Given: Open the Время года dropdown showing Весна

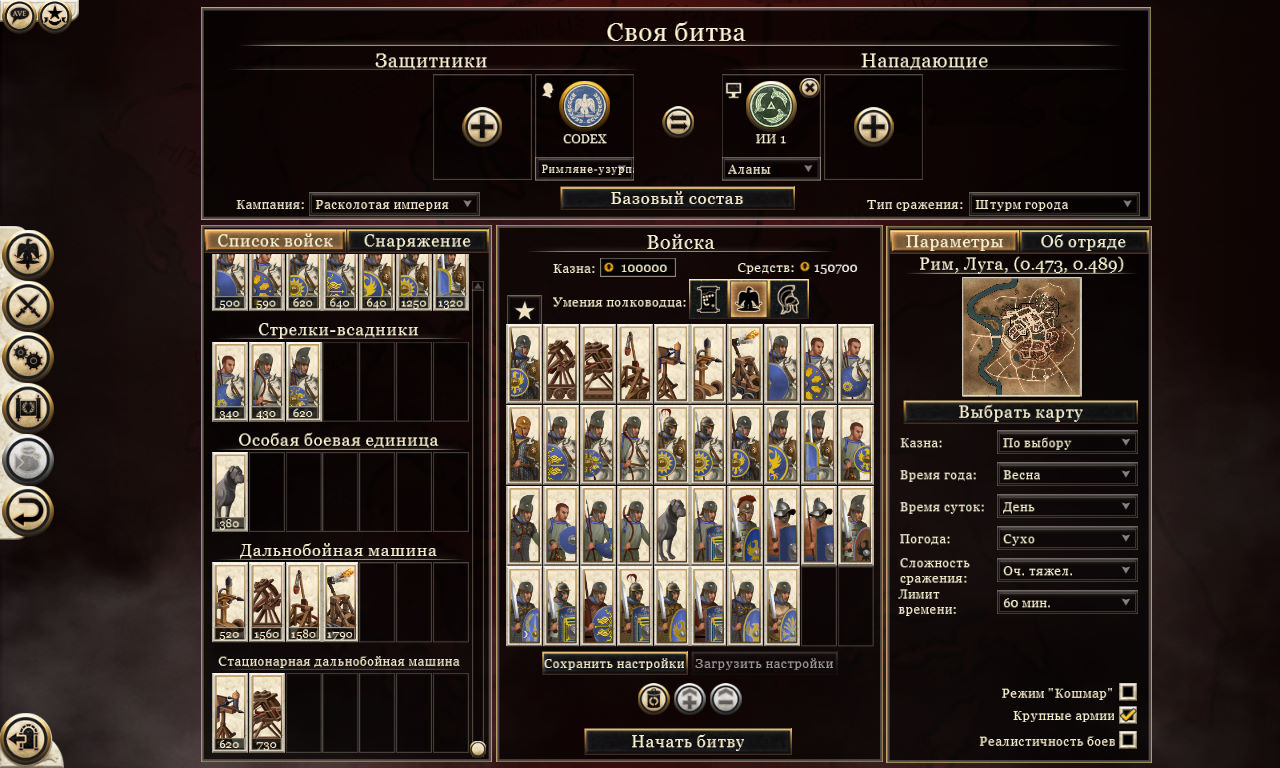Looking at the screenshot, I should (1067, 474).
